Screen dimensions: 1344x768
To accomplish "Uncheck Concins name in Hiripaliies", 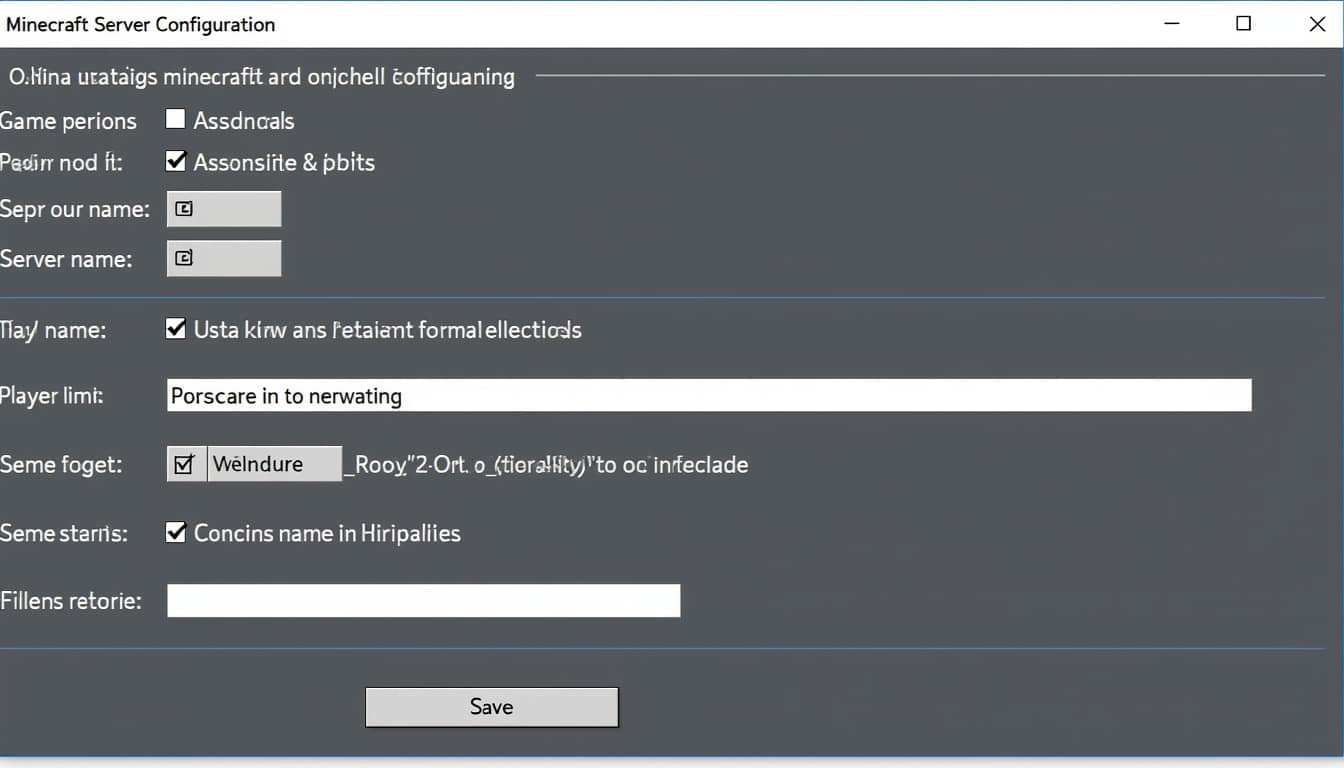I will tap(176, 533).
